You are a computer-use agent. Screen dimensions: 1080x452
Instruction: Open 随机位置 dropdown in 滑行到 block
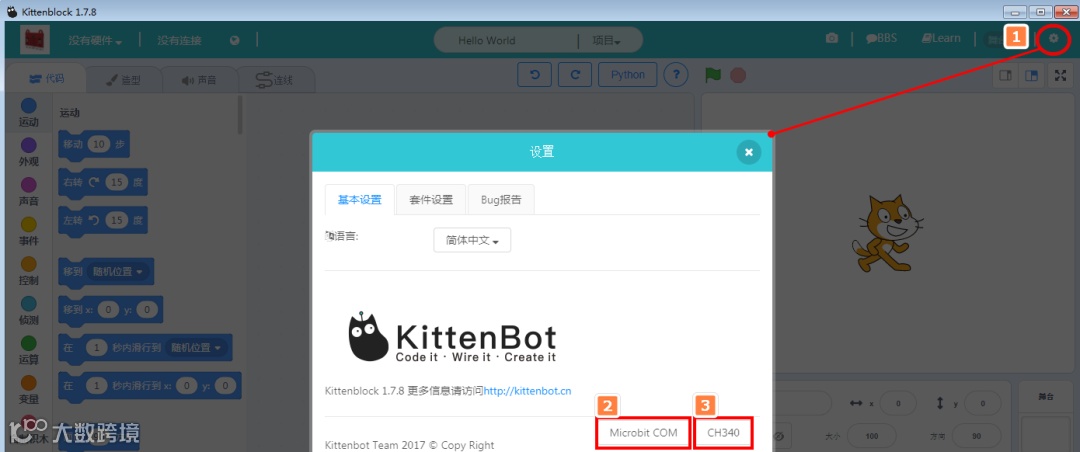click(x=197, y=348)
